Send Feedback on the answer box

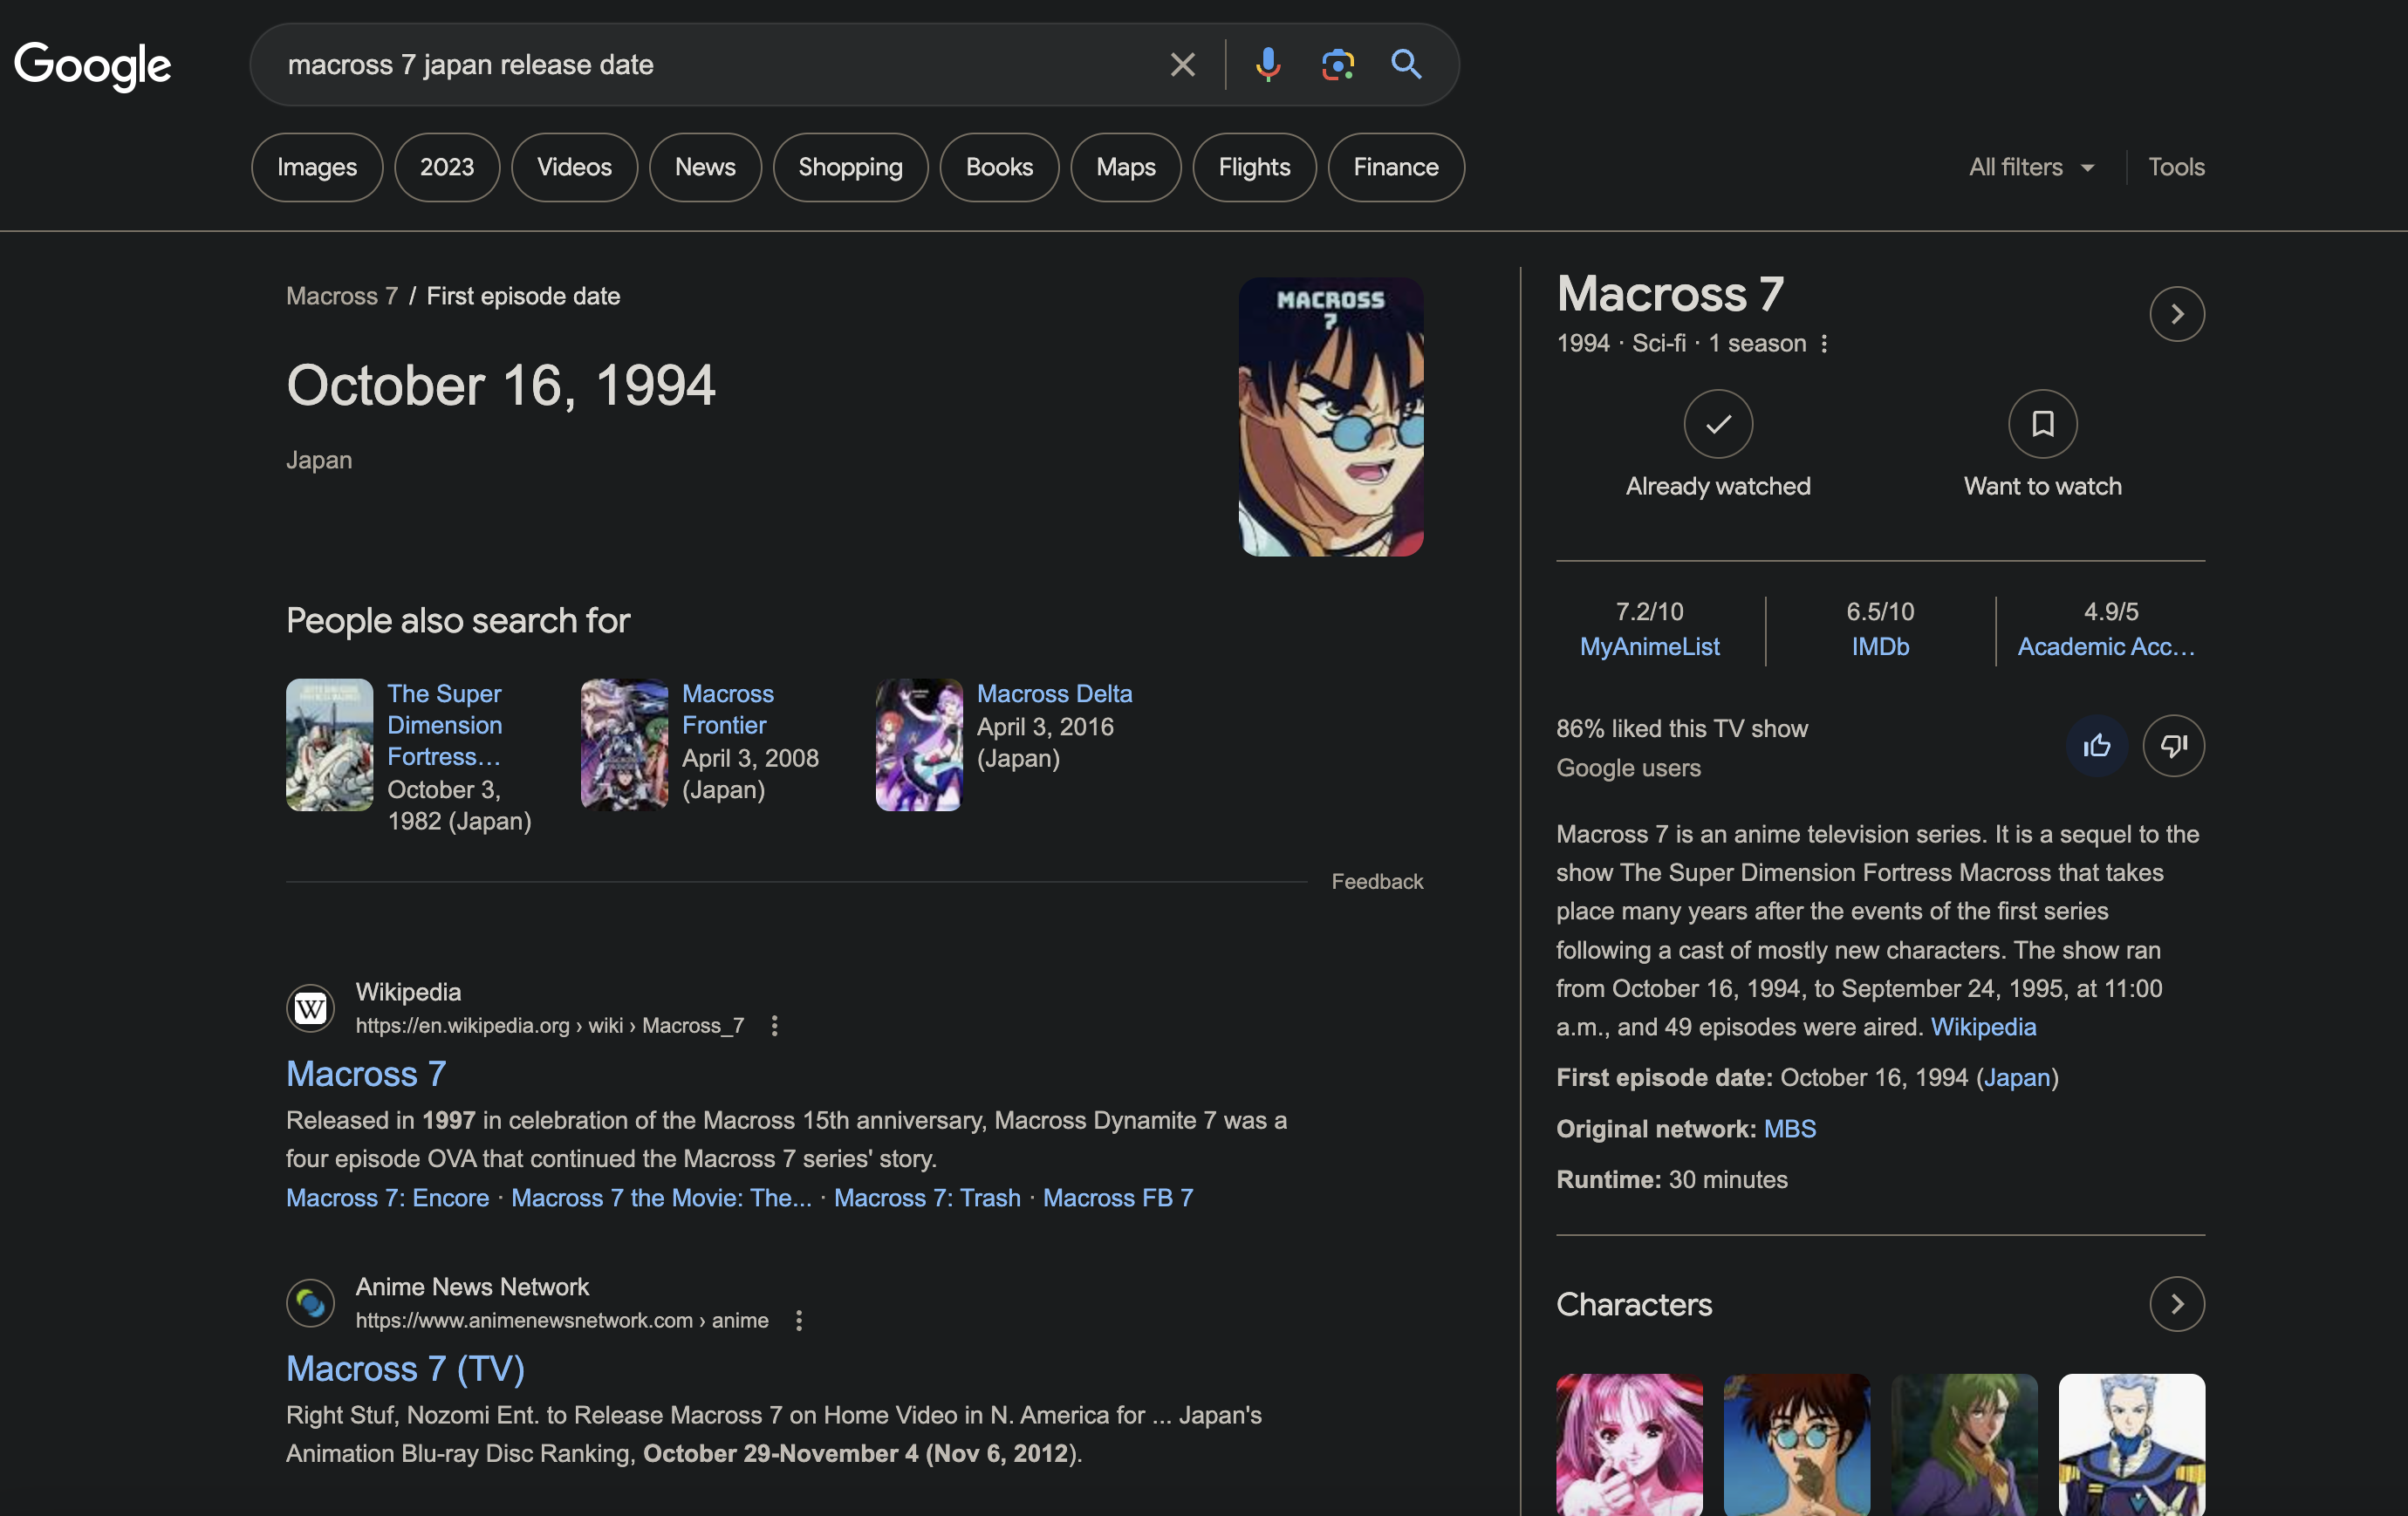(x=1377, y=881)
